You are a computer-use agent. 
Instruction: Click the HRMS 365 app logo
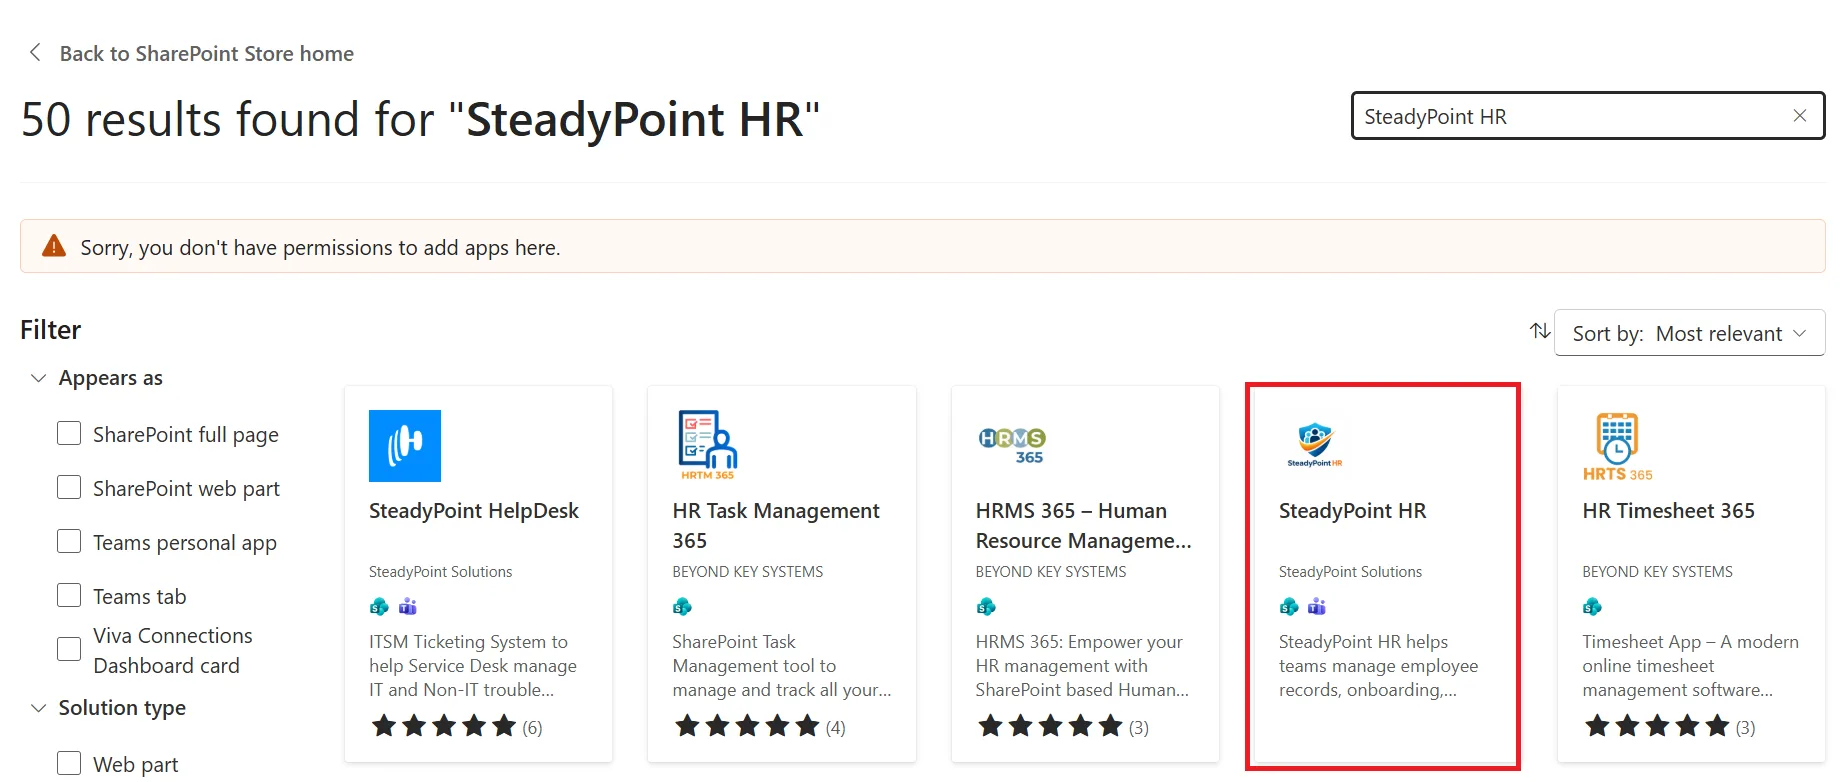(1012, 446)
